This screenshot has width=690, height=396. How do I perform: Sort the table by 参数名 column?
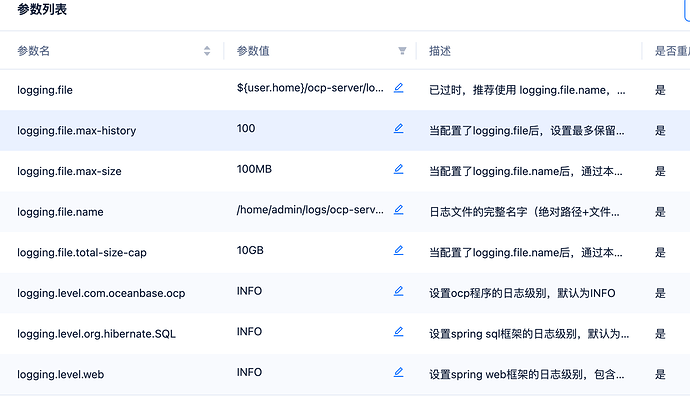(x=207, y=51)
